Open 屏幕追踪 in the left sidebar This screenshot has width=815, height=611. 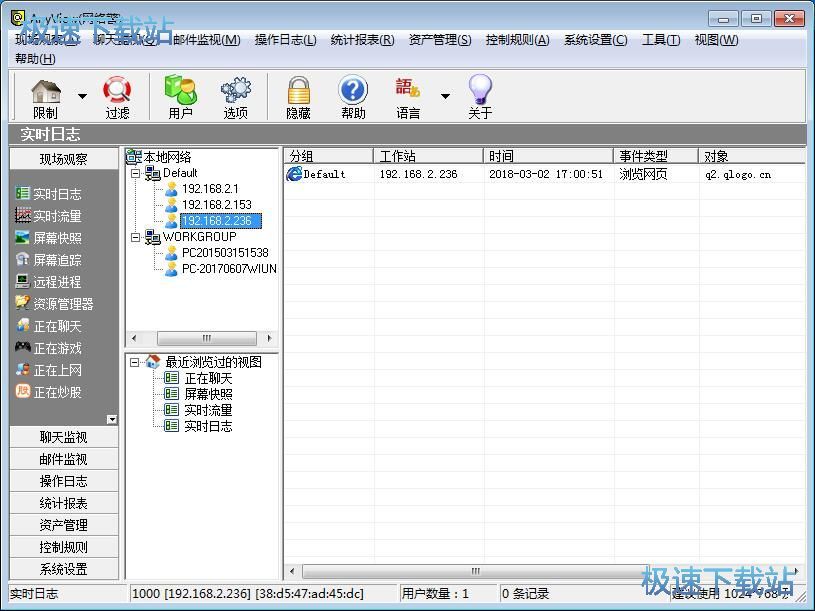click(48, 260)
